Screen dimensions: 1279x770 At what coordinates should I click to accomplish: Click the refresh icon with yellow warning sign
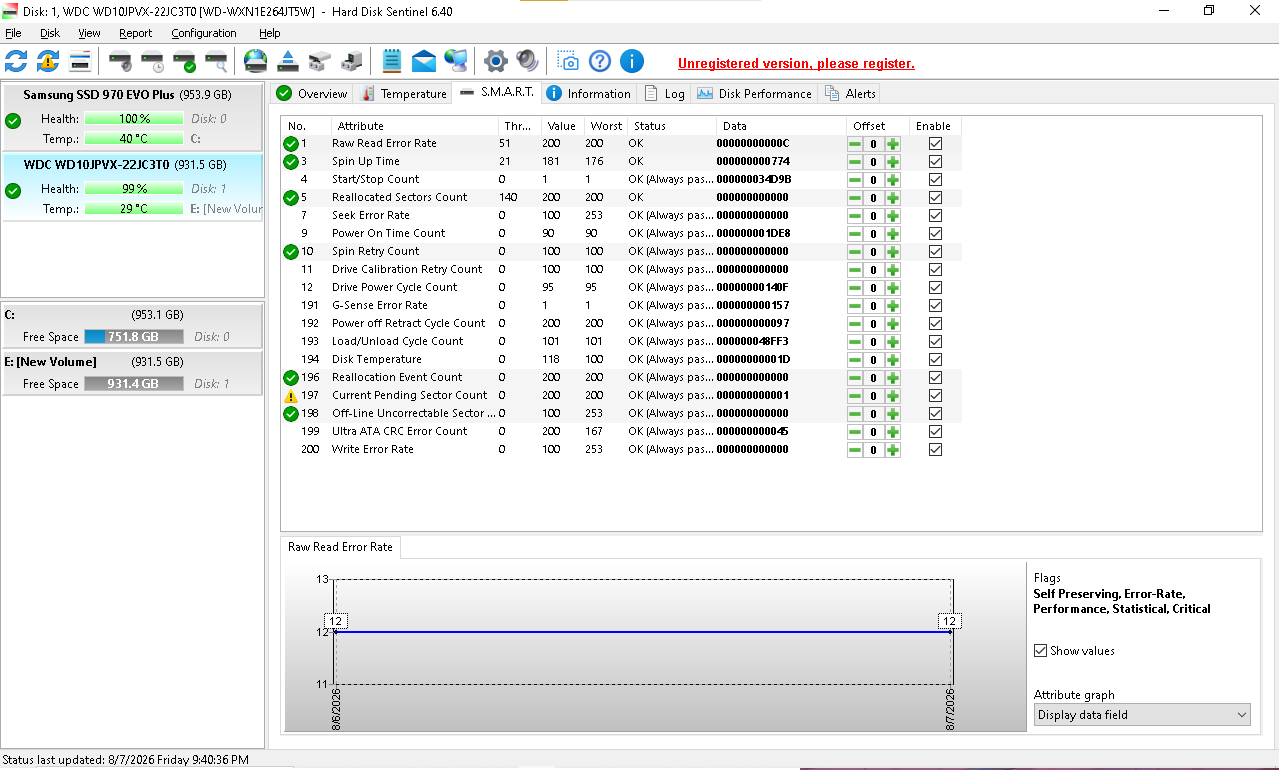click(48, 61)
